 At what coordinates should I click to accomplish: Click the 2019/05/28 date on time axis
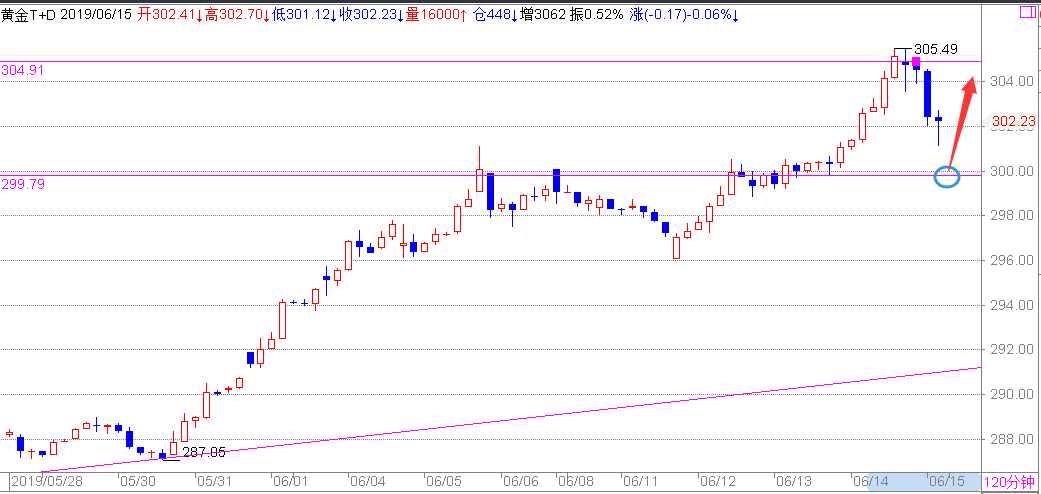click(x=48, y=481)
